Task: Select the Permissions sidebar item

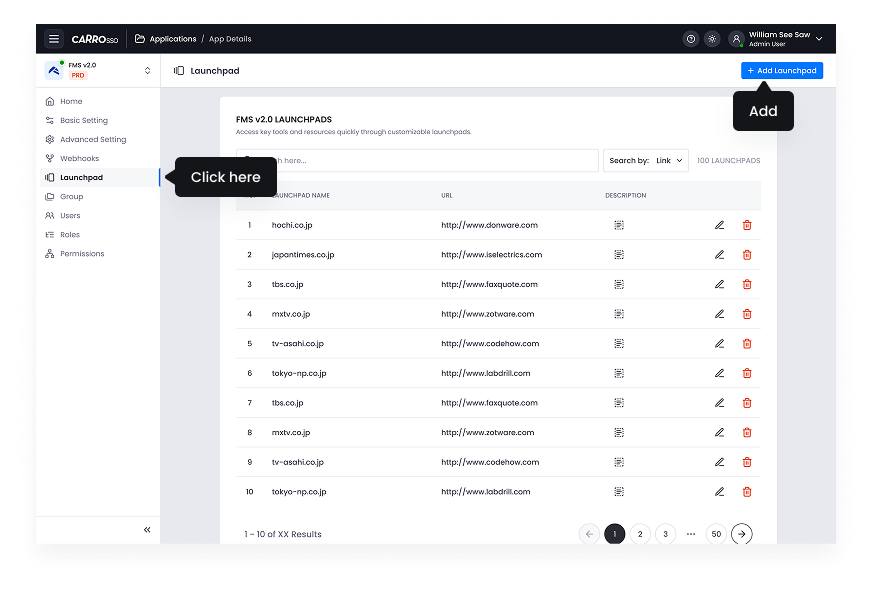Action: coord(84,253)
